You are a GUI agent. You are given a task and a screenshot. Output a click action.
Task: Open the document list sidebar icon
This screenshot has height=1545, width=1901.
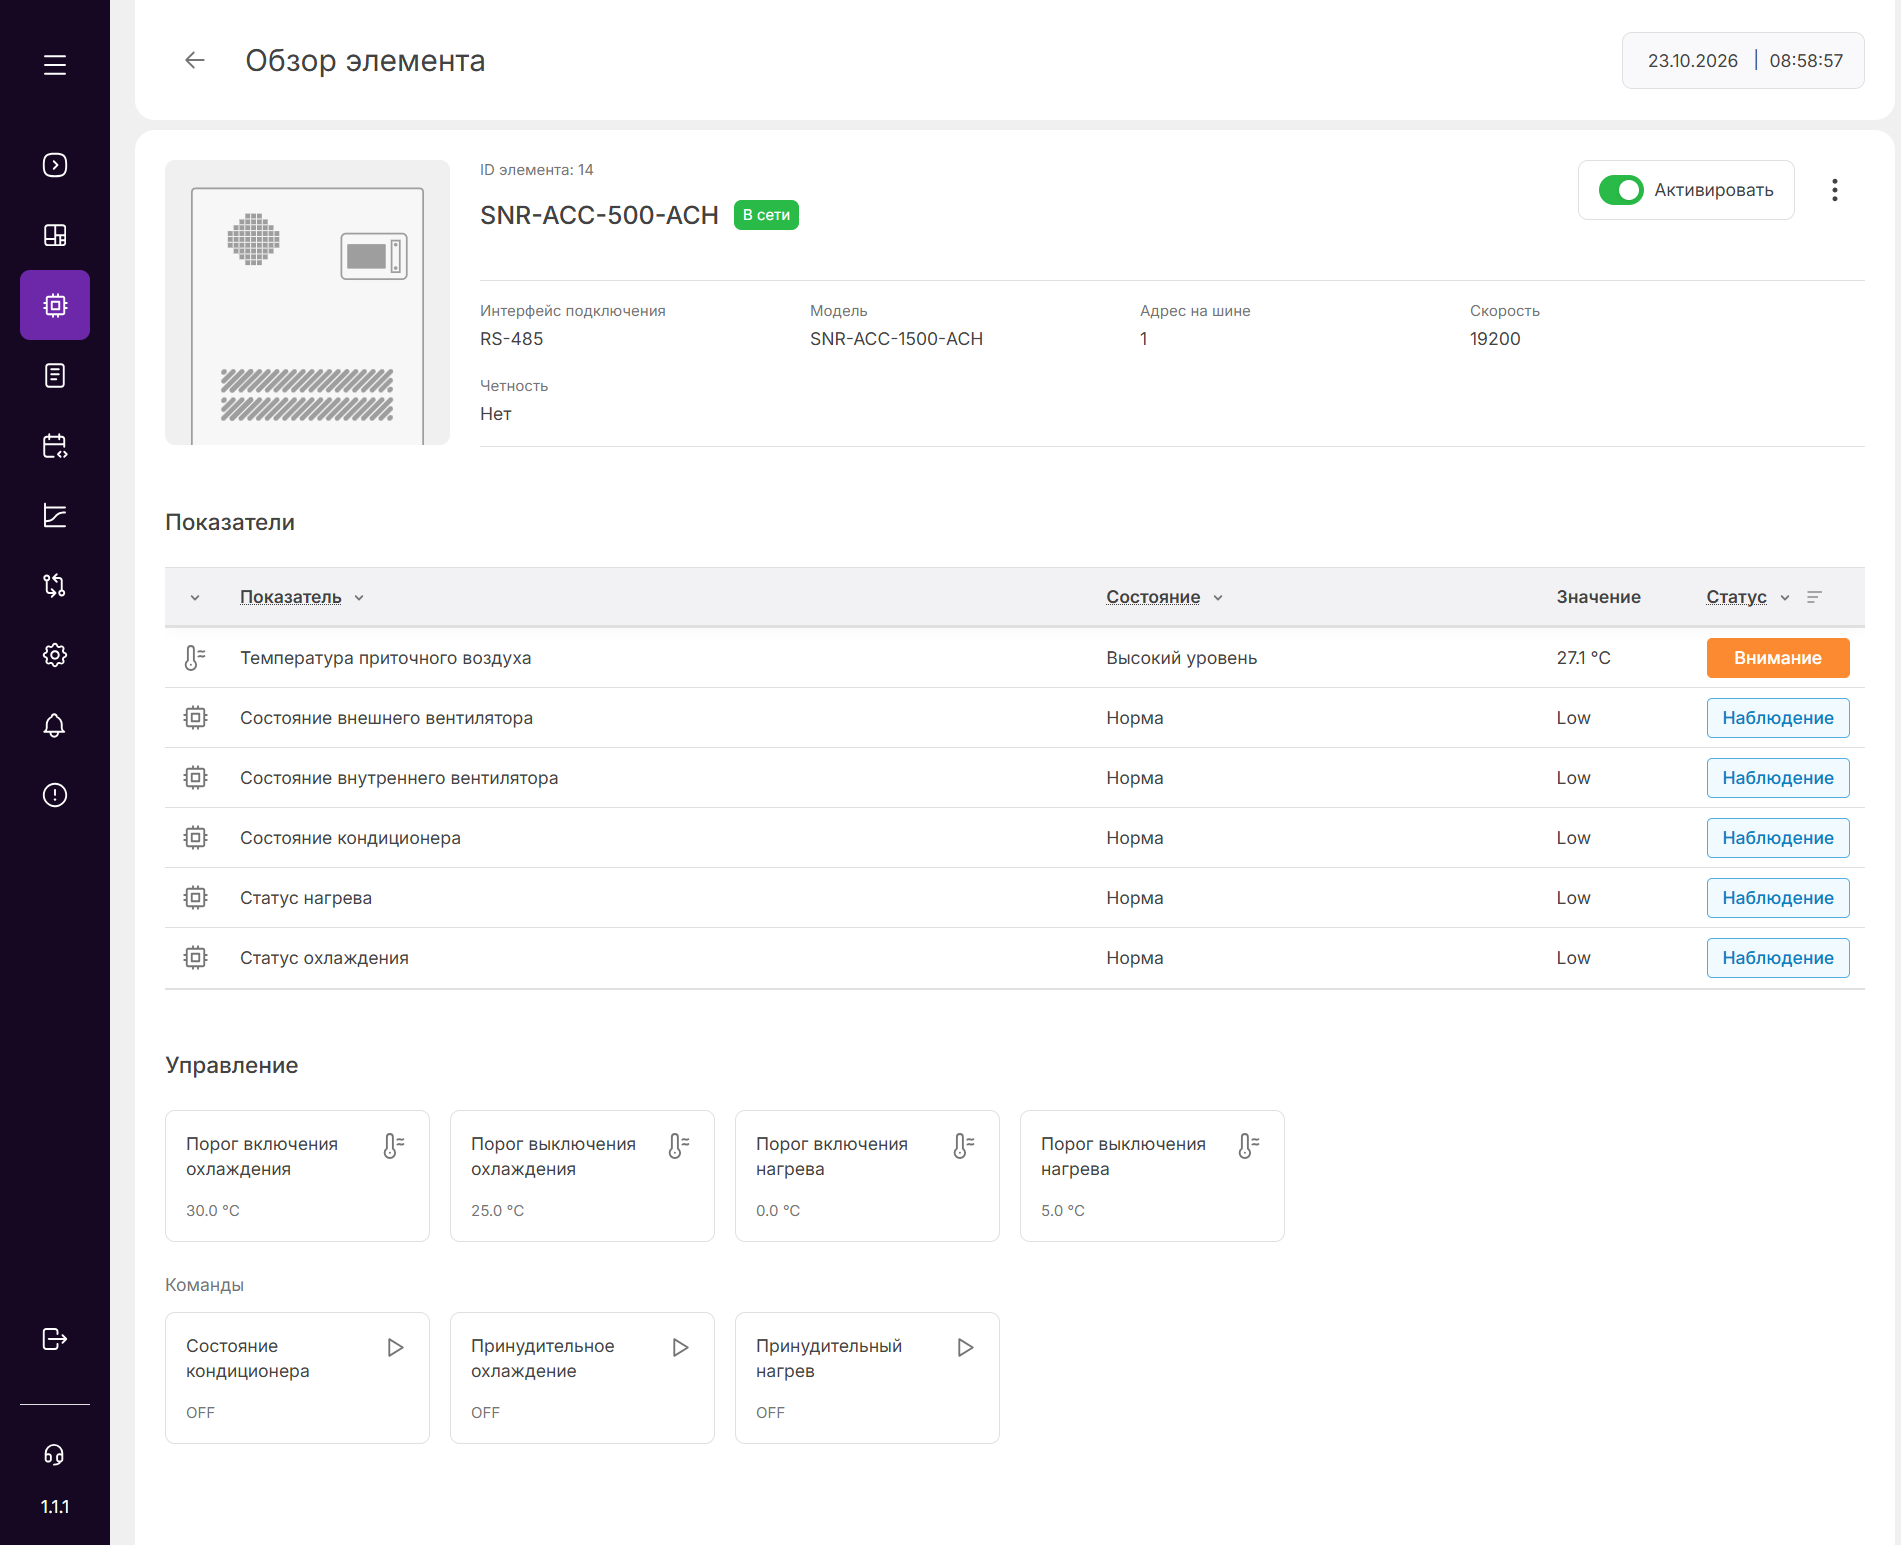pos(55,375)
